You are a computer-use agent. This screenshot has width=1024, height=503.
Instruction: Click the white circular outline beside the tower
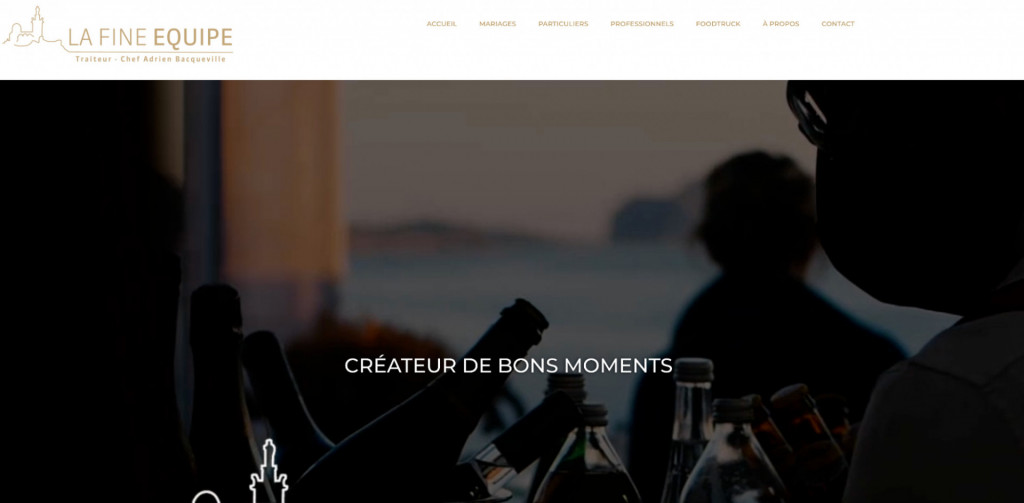point(204,497)
